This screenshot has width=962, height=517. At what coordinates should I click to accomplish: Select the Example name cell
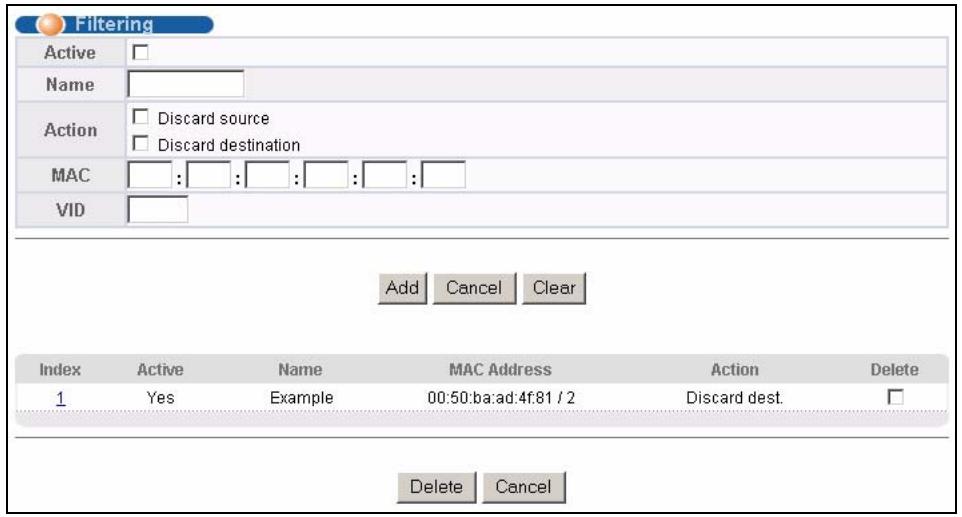(301, 398)
